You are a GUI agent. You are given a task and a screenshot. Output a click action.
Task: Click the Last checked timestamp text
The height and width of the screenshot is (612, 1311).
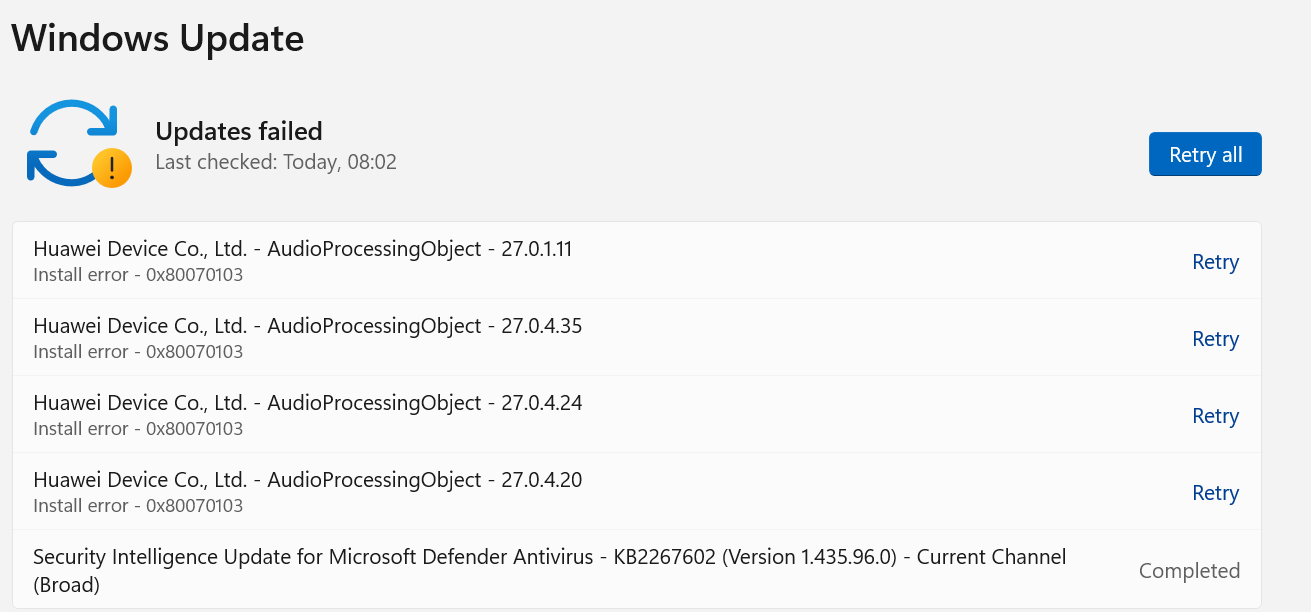tap(276, 161)
